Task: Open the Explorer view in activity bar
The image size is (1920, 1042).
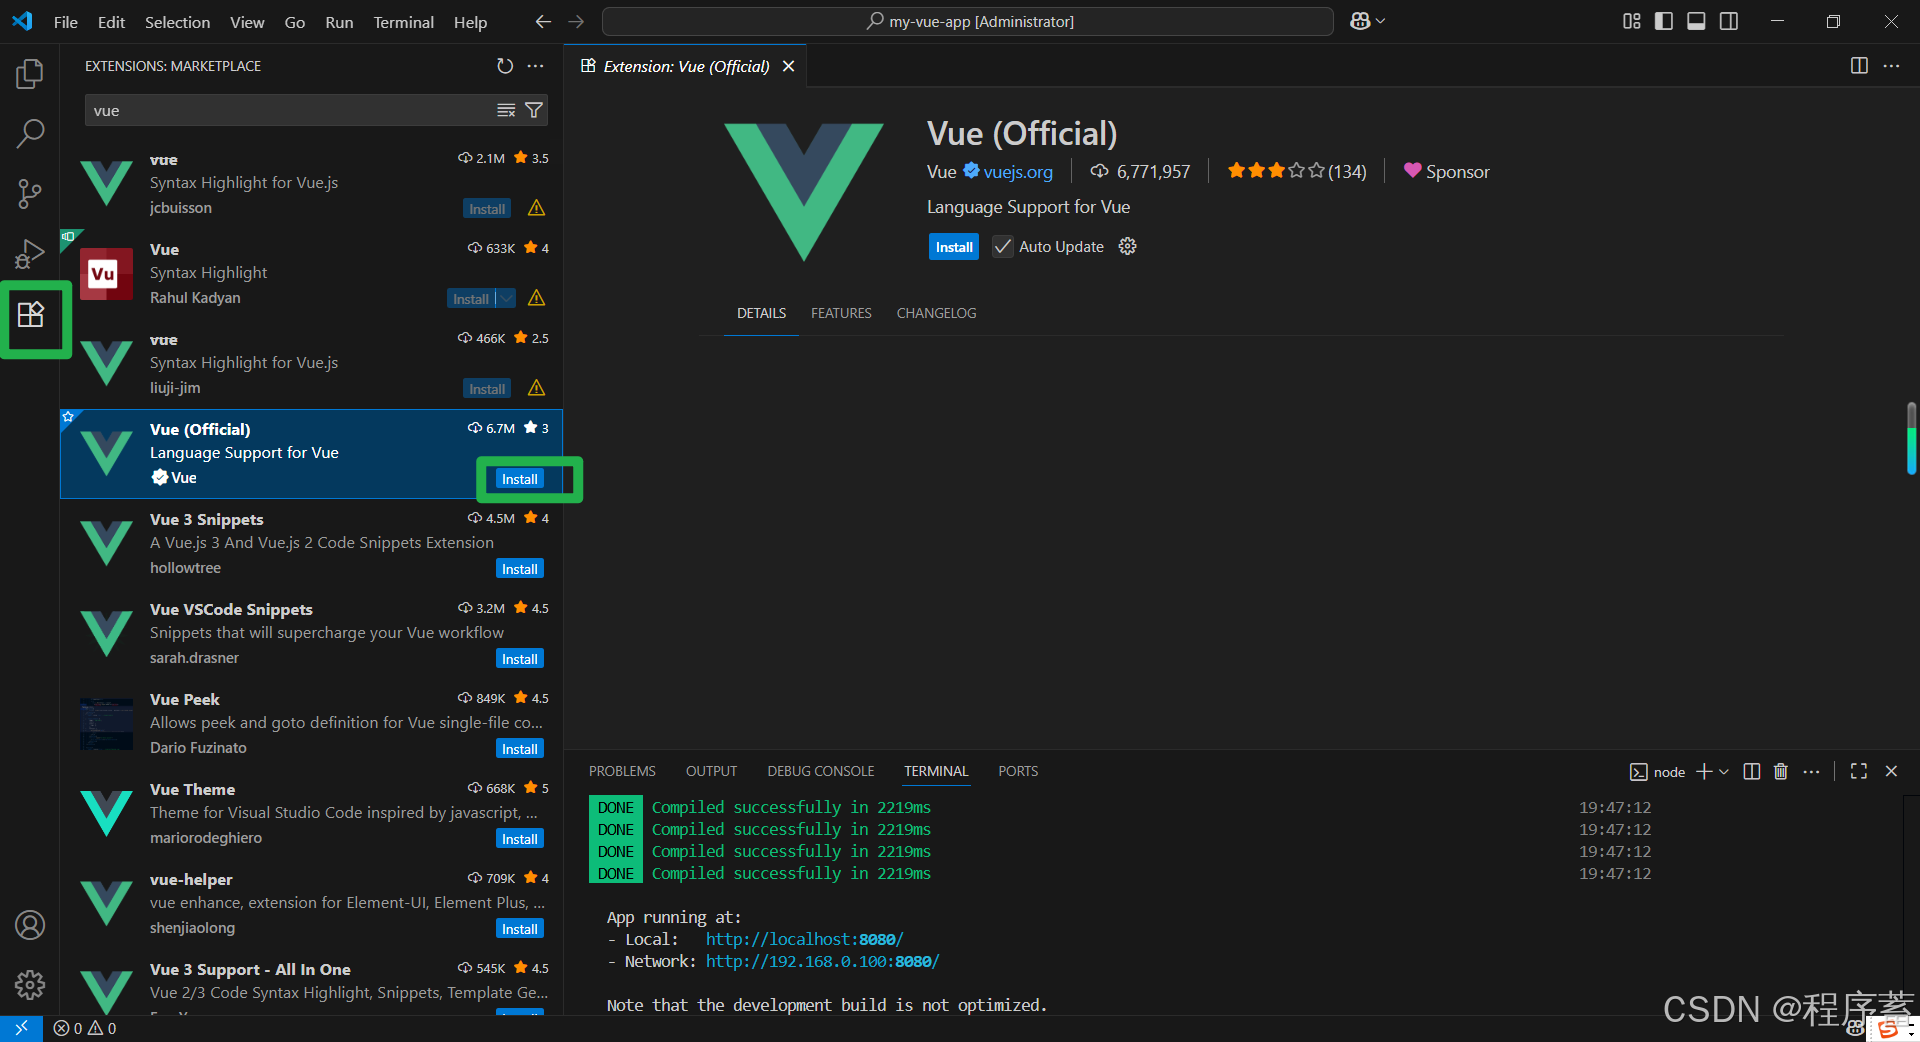Action: click(30, 74)
